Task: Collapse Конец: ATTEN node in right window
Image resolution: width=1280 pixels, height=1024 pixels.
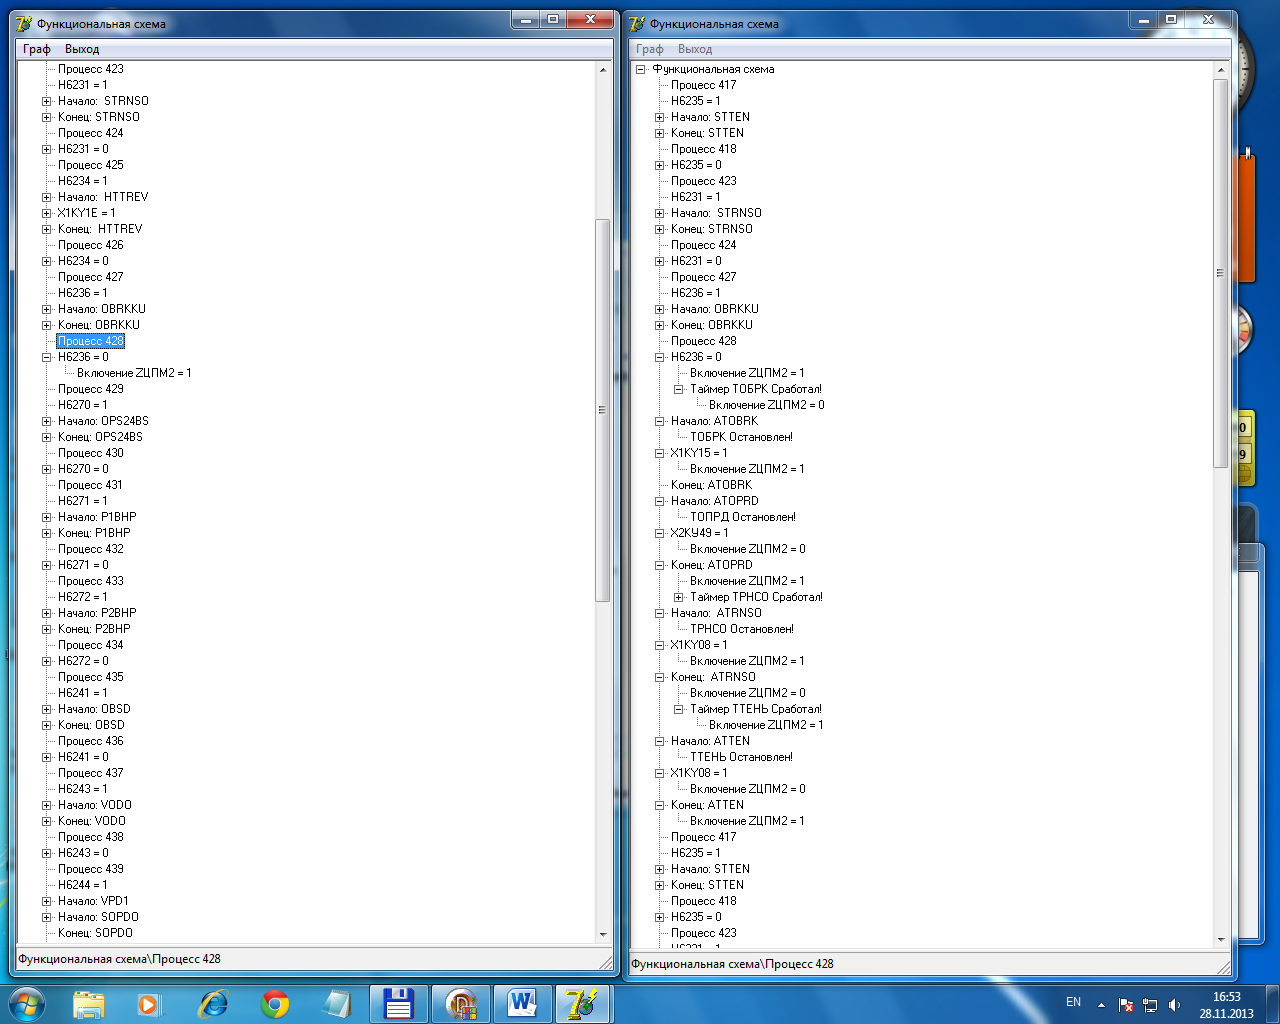Action: point(659,805)
